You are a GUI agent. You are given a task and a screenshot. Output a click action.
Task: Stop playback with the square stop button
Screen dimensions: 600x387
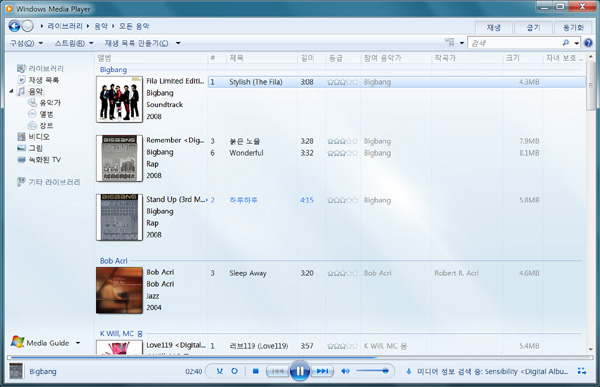pos(256,371)
